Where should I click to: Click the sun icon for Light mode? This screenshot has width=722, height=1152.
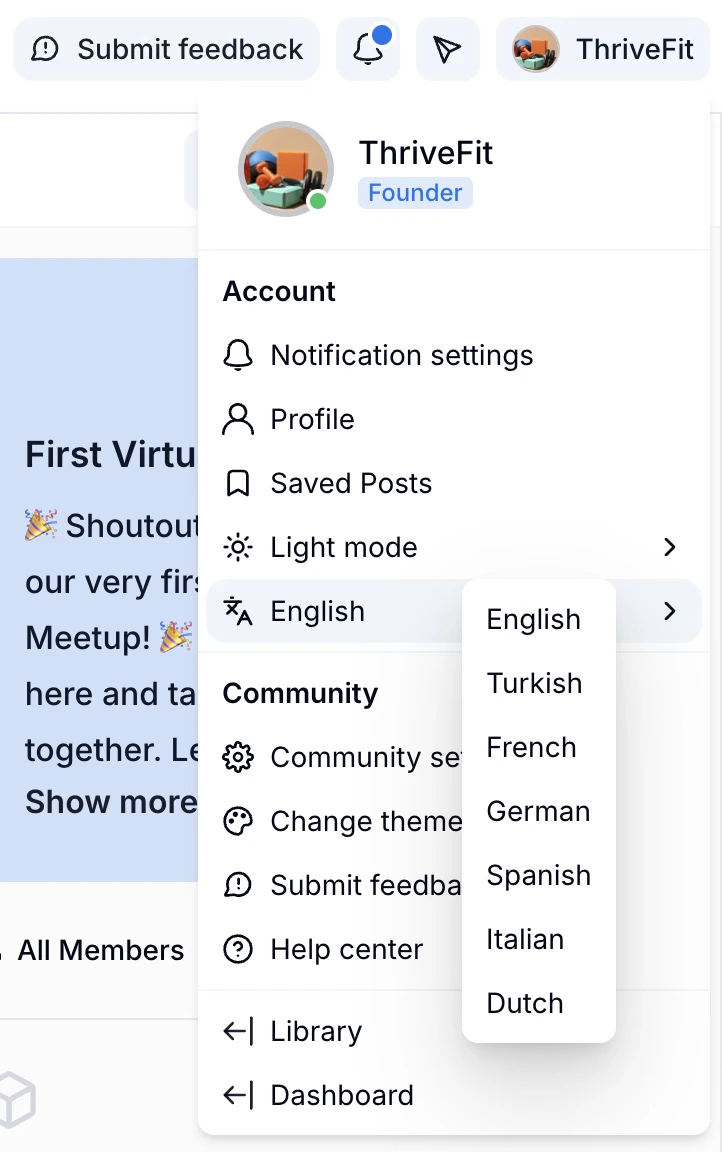click(x=238, y=547)
